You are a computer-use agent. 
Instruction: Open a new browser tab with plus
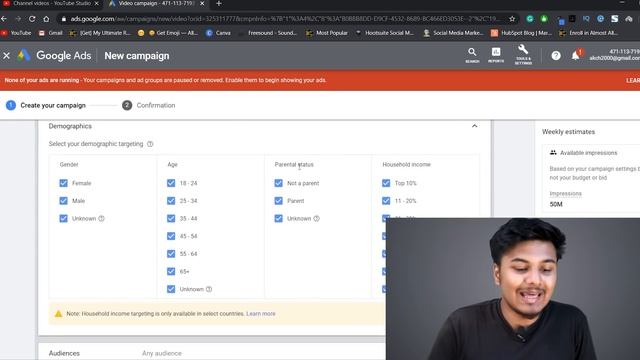(x=219, y=4)
